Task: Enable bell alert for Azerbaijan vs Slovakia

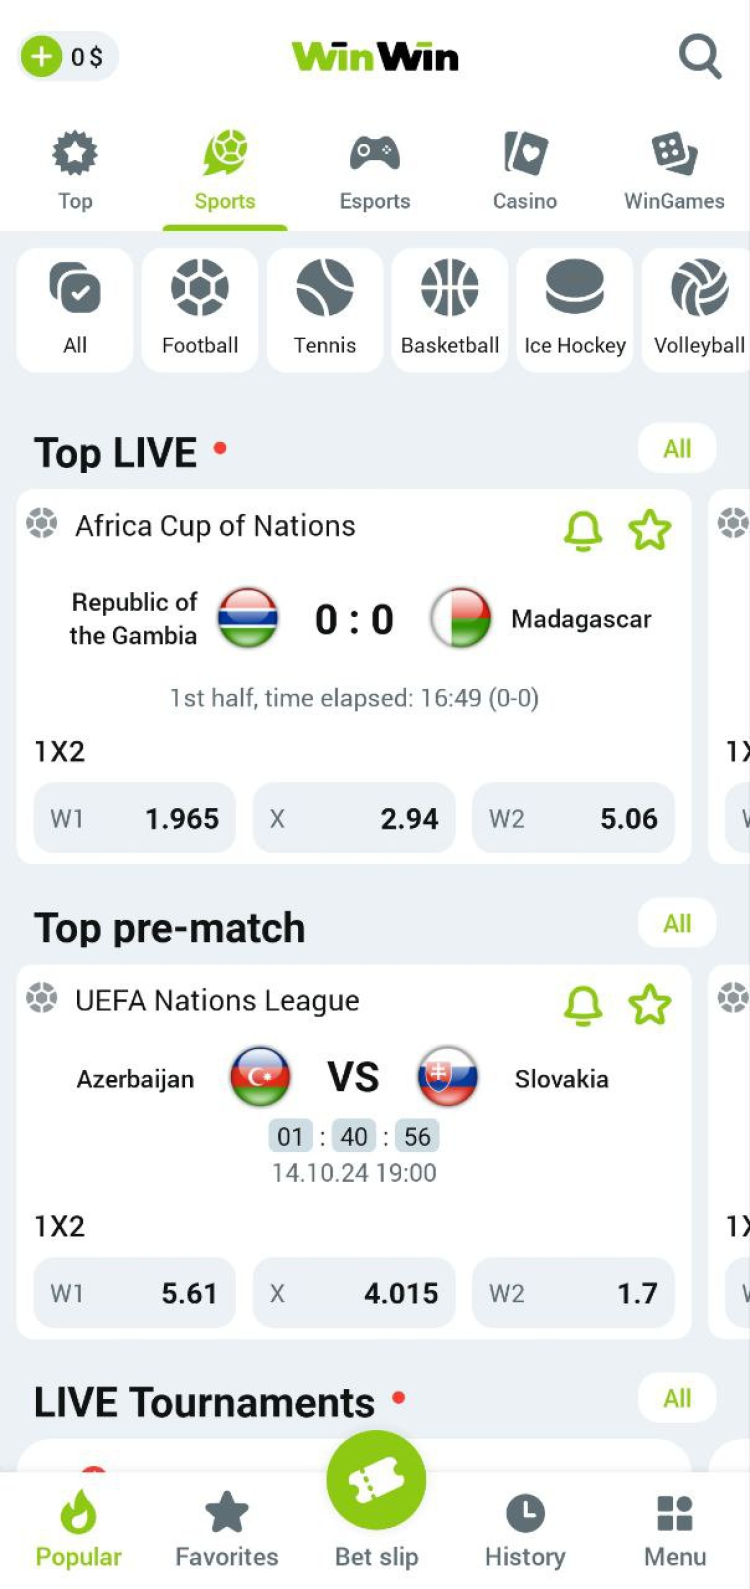Action: pyautogui.click(x=583, y=1005)
